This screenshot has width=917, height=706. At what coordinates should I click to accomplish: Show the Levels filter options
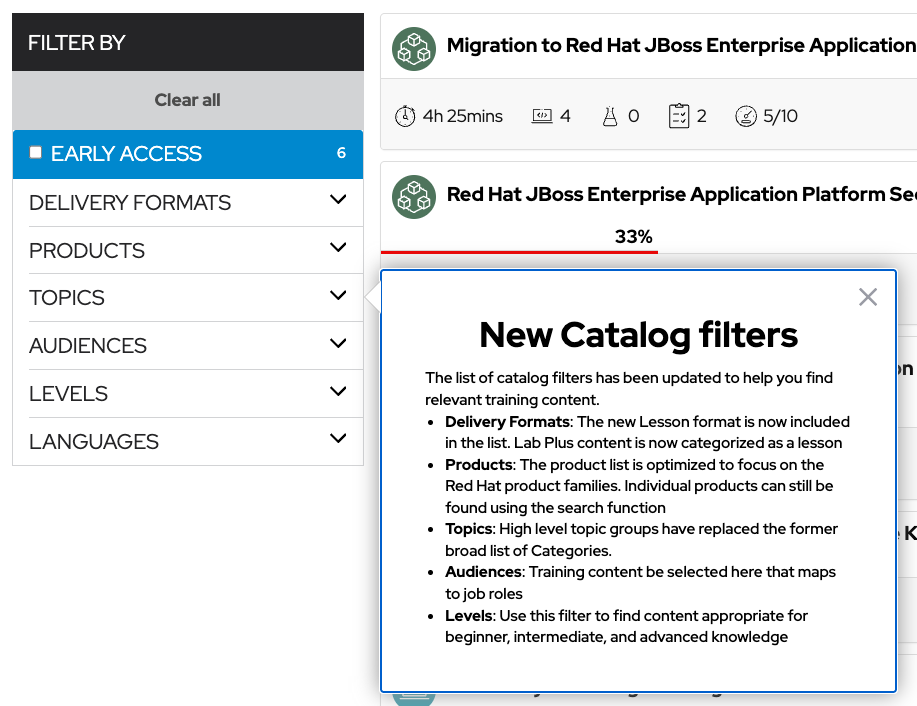(x=338, y=392)
